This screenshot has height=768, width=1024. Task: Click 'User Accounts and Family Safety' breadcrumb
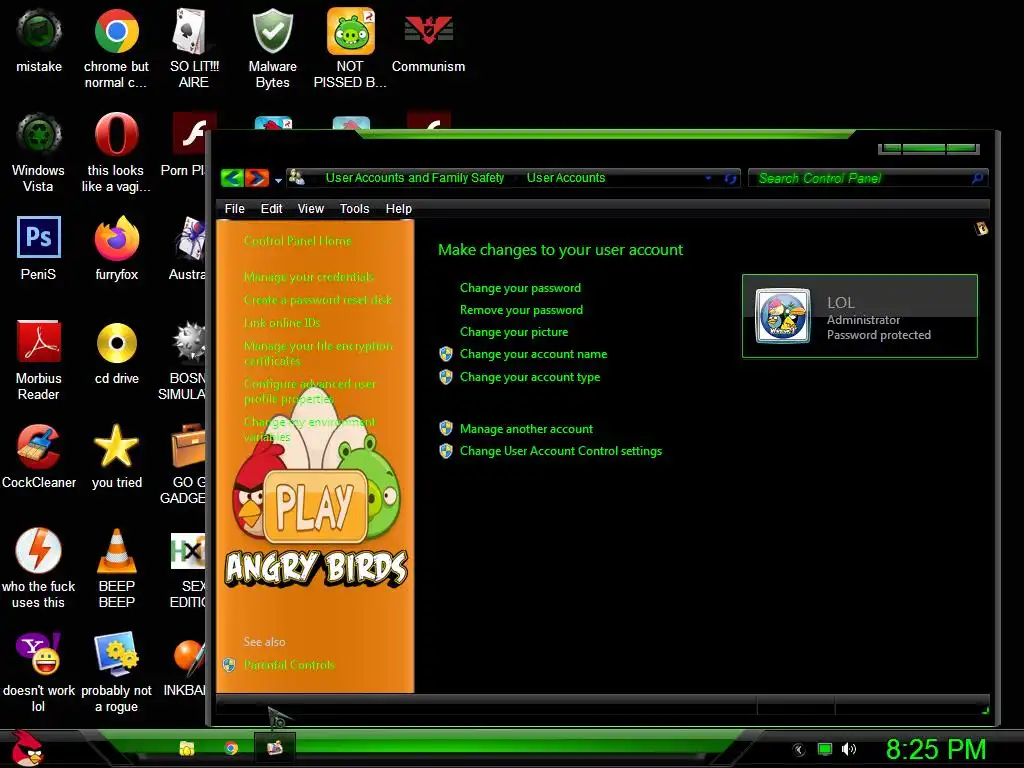(415, 178)
